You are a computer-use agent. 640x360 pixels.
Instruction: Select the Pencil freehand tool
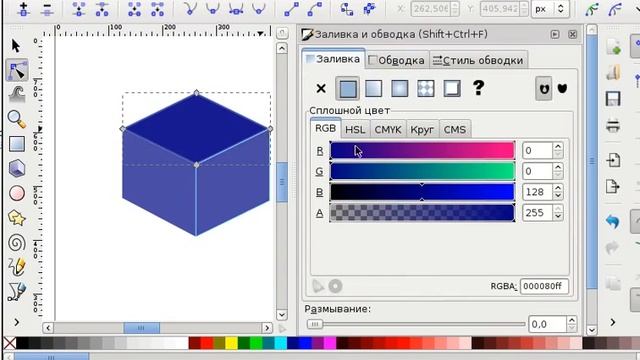coord(17,267)
